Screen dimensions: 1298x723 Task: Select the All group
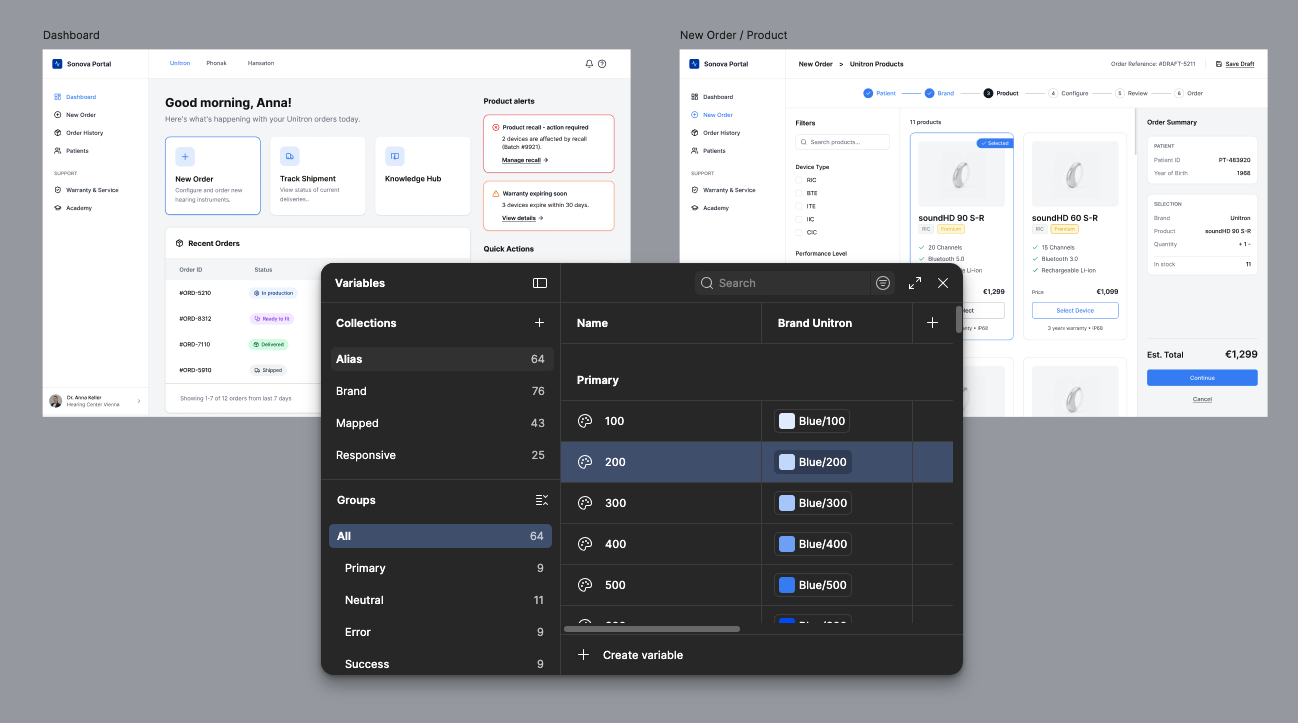[440, 536]
